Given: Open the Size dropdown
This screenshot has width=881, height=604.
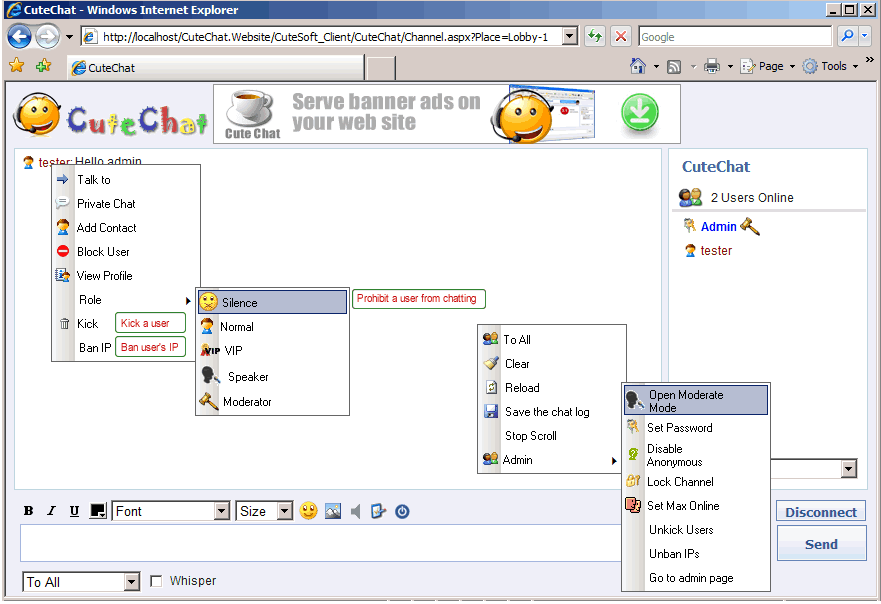Looking at the screenshot, I should point(264,511).
